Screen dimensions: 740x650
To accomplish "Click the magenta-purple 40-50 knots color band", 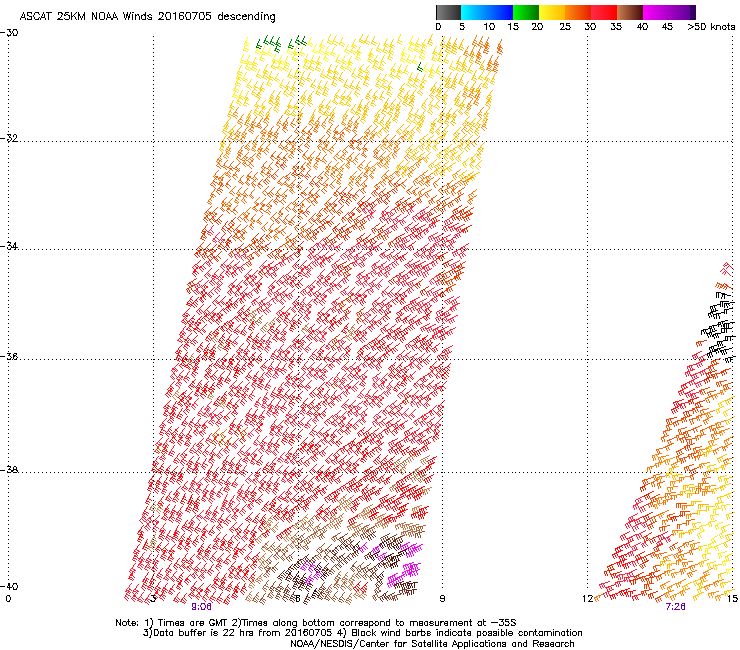I will point(669,12).
